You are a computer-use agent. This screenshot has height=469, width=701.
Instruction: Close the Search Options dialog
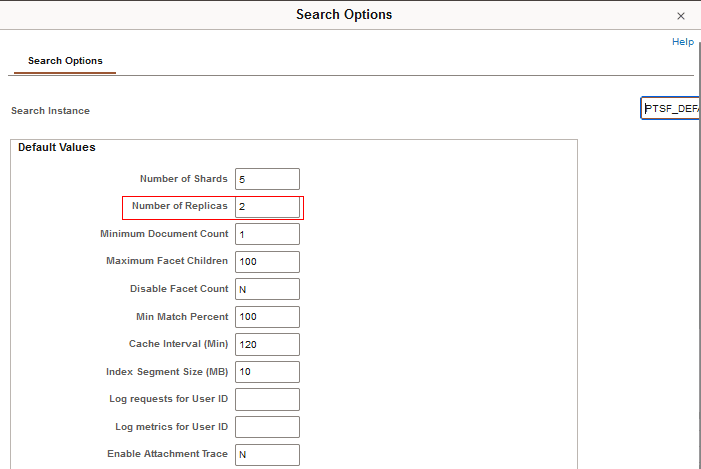(680, 16)
